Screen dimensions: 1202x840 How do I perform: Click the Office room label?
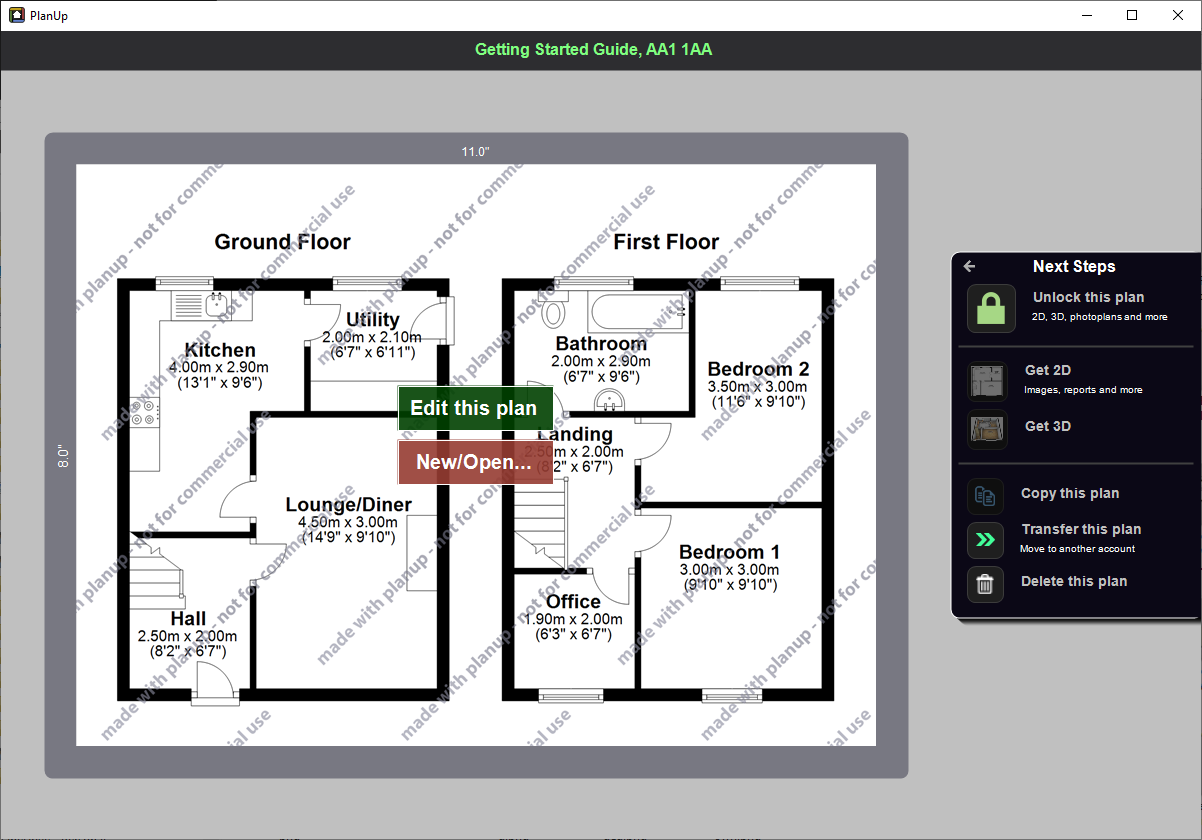pyautogui.click(x=573, y=602)
